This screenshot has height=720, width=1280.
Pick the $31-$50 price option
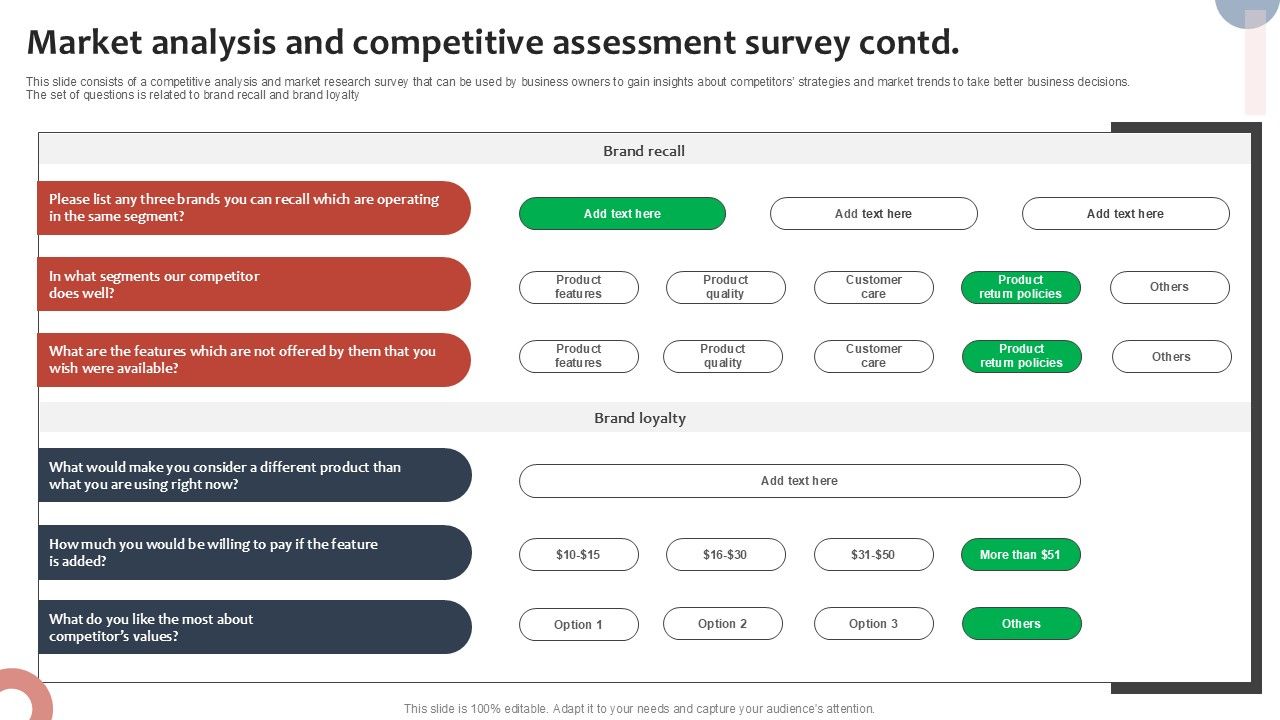coord(873,554)
